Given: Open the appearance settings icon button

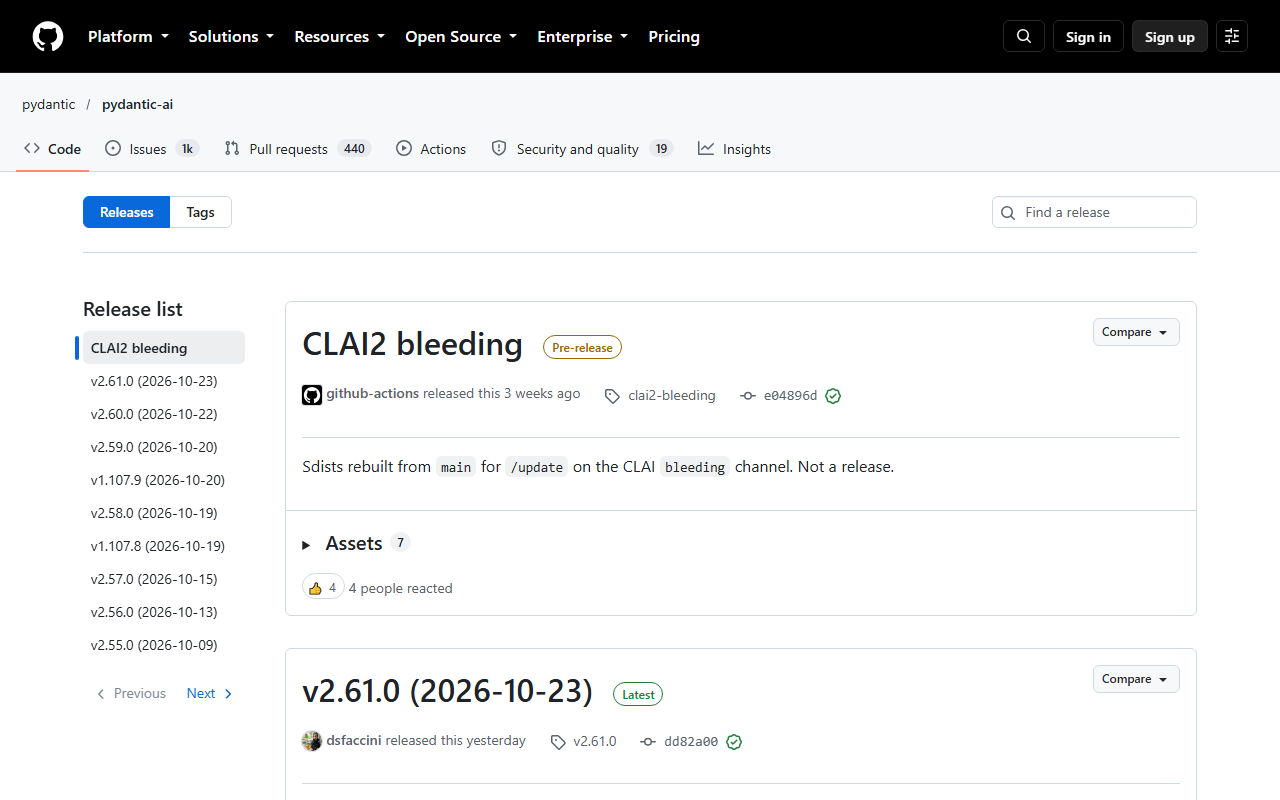Looking at the screenshot, I should coord(1232,37).
